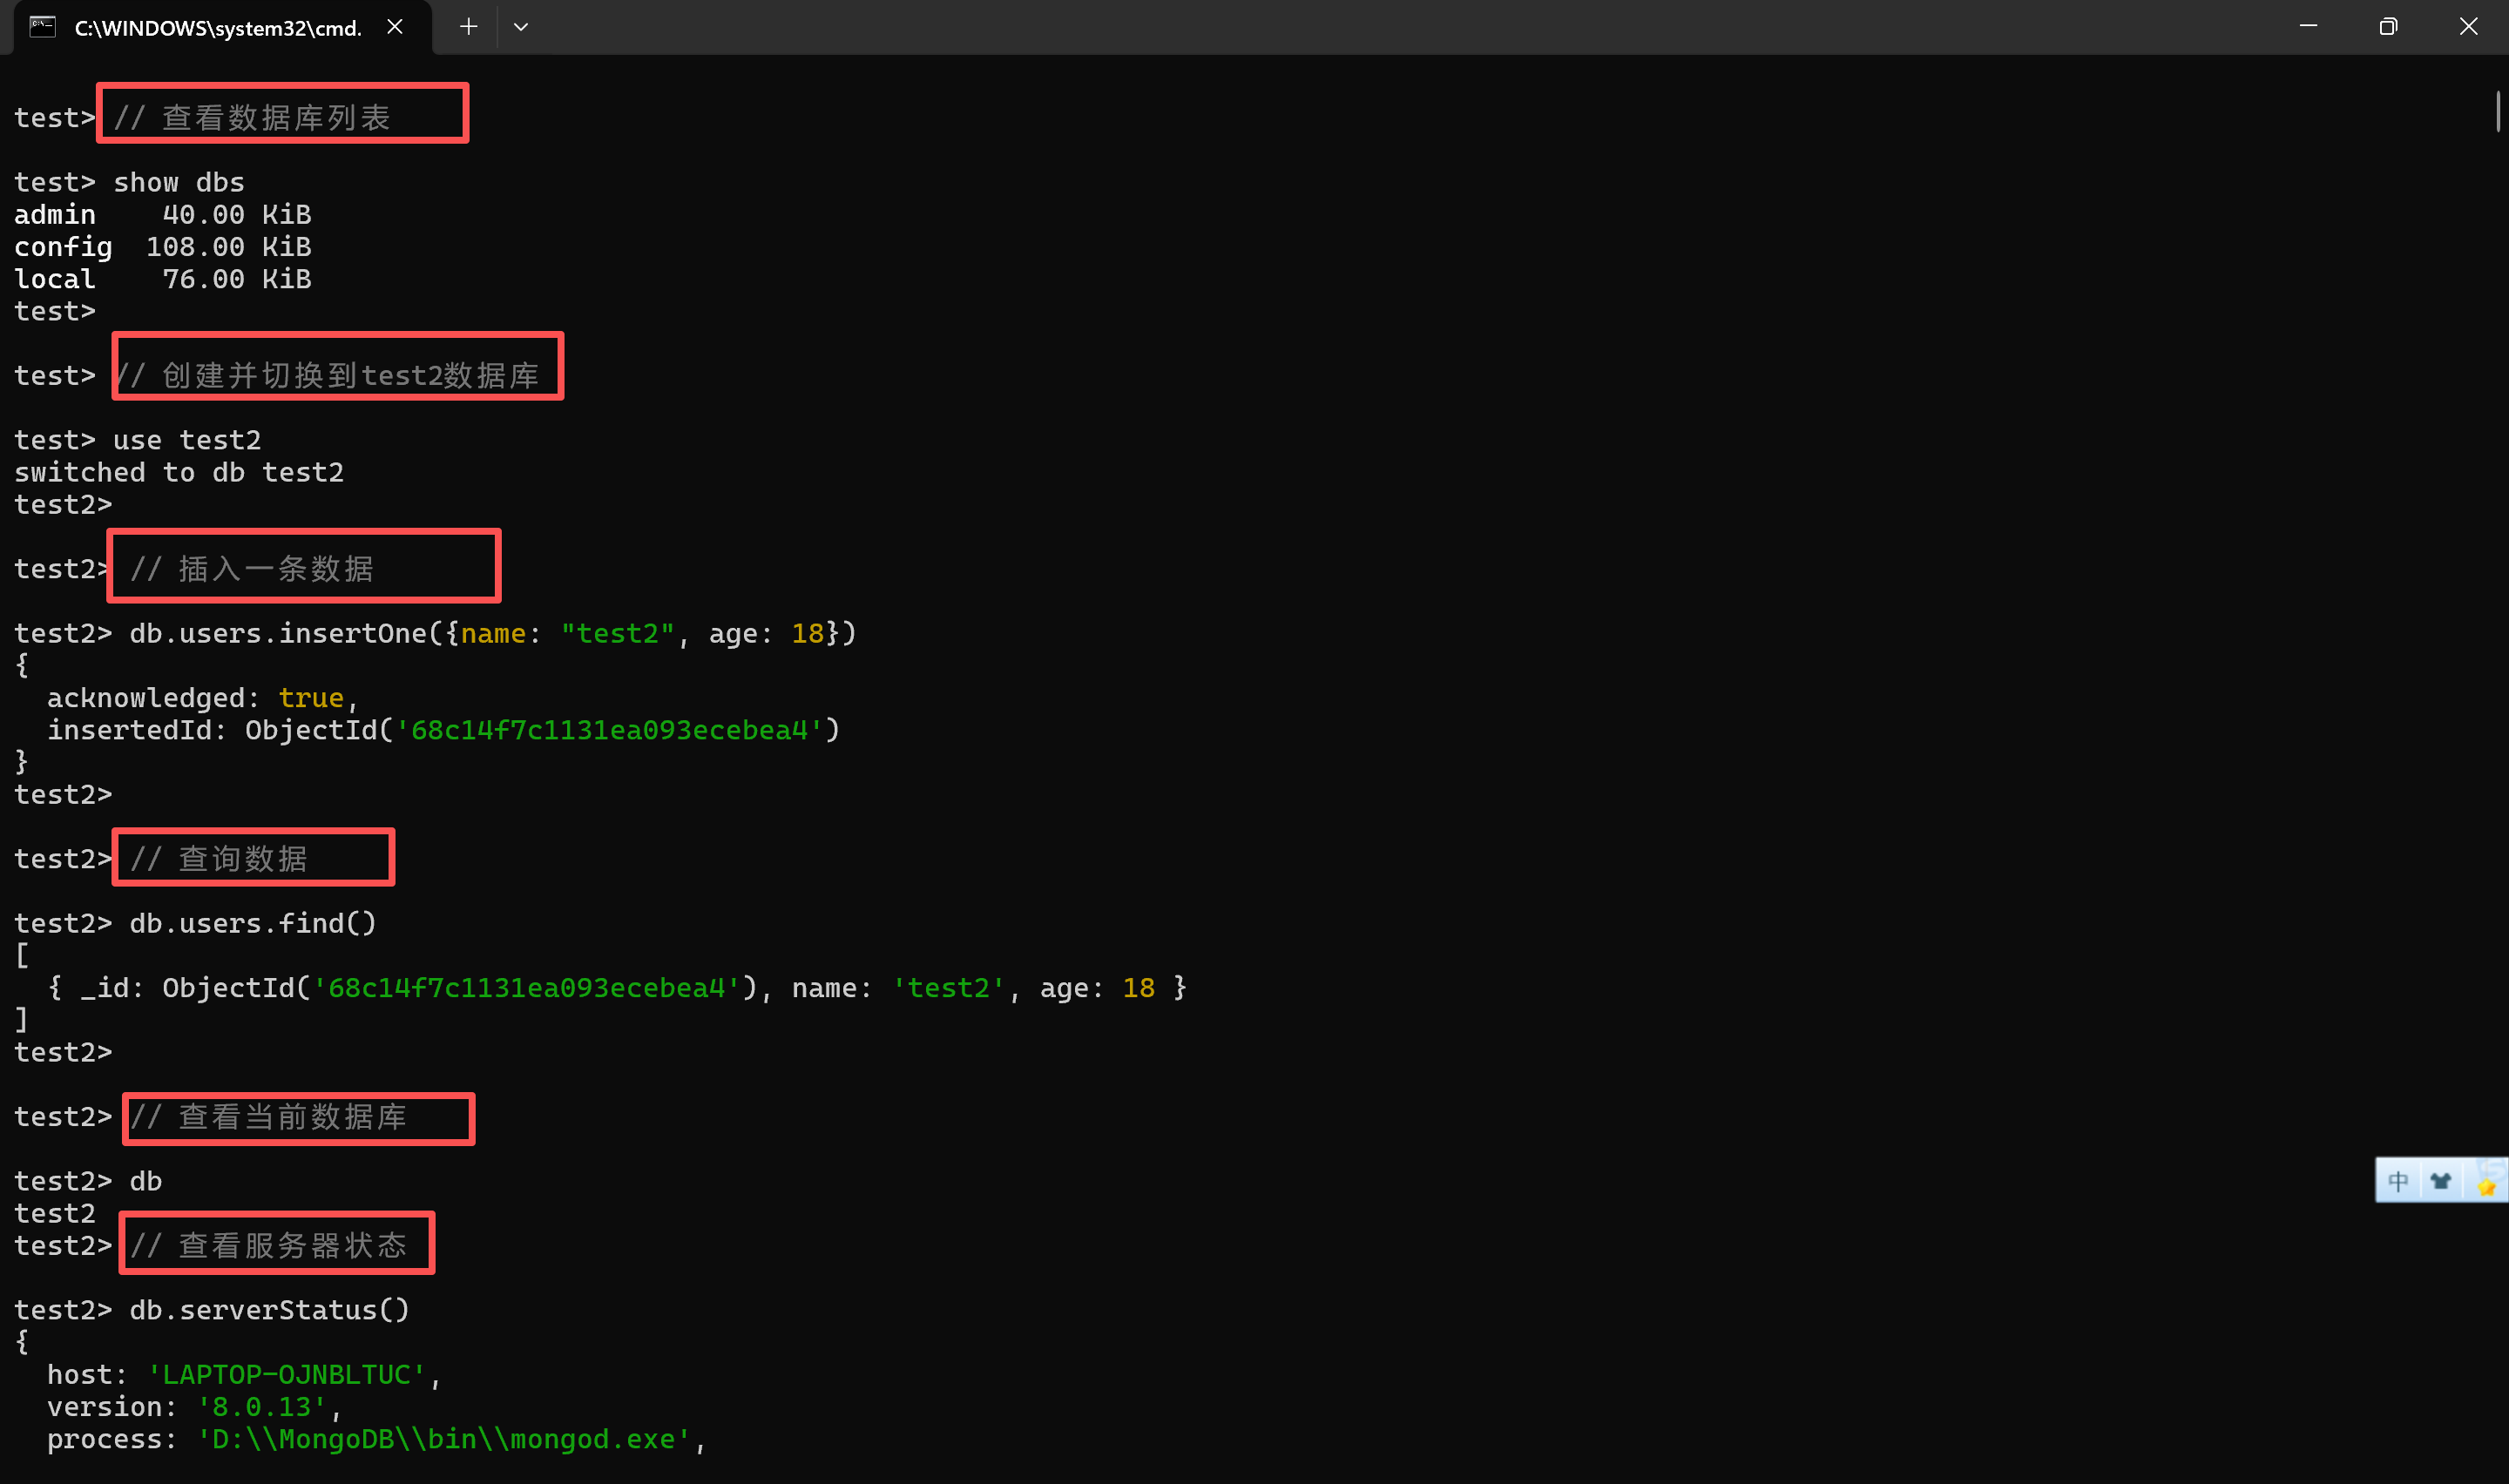Click the cmd icon in the terminal tab

pyautogui.click(x=42, y=27)
